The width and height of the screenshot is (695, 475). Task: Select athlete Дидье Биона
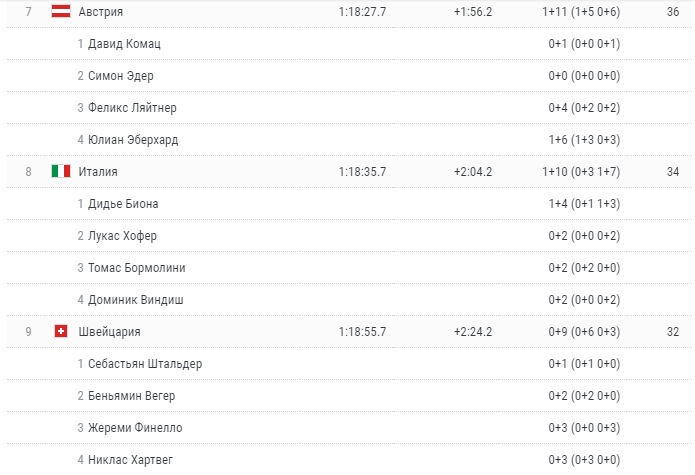123,204
